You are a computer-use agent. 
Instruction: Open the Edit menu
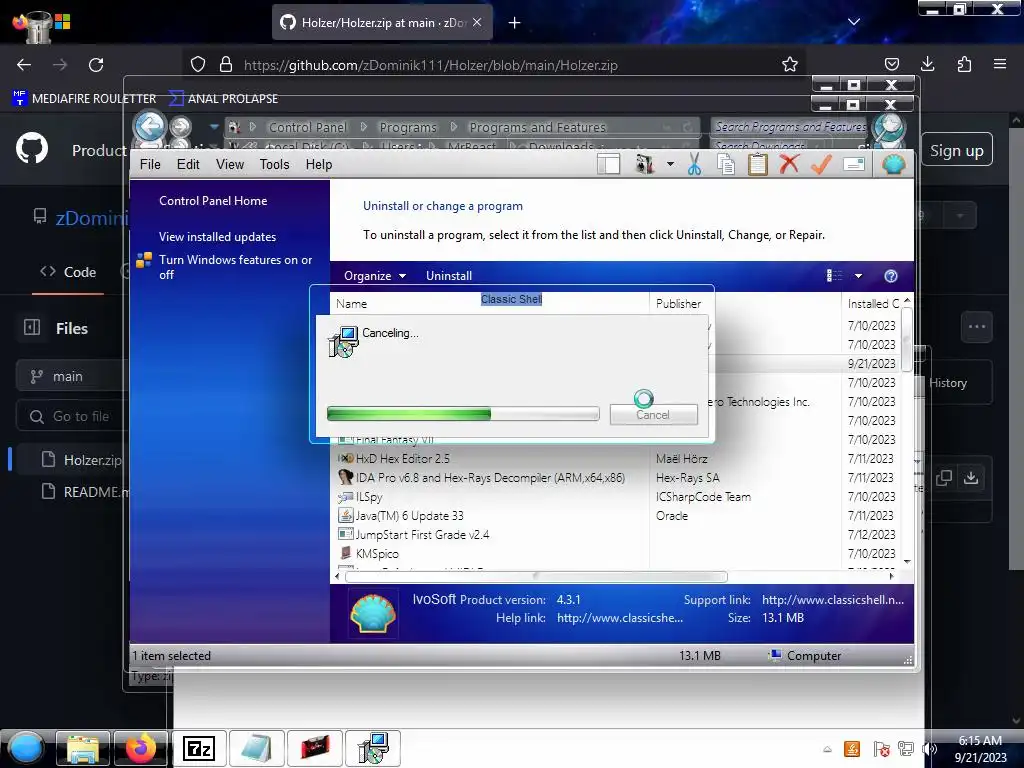pos(188,165)
